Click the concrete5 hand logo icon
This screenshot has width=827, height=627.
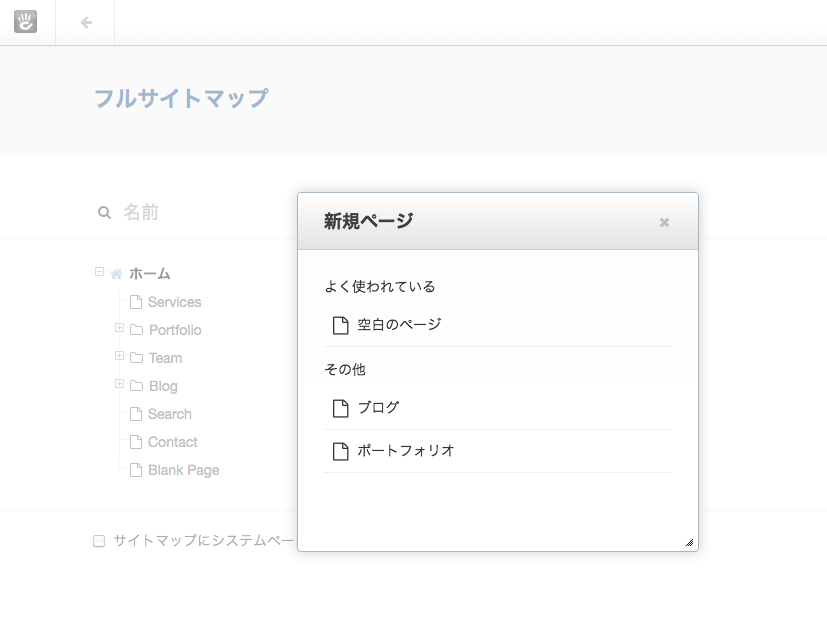pyautogui.click(x=25, y=22)
